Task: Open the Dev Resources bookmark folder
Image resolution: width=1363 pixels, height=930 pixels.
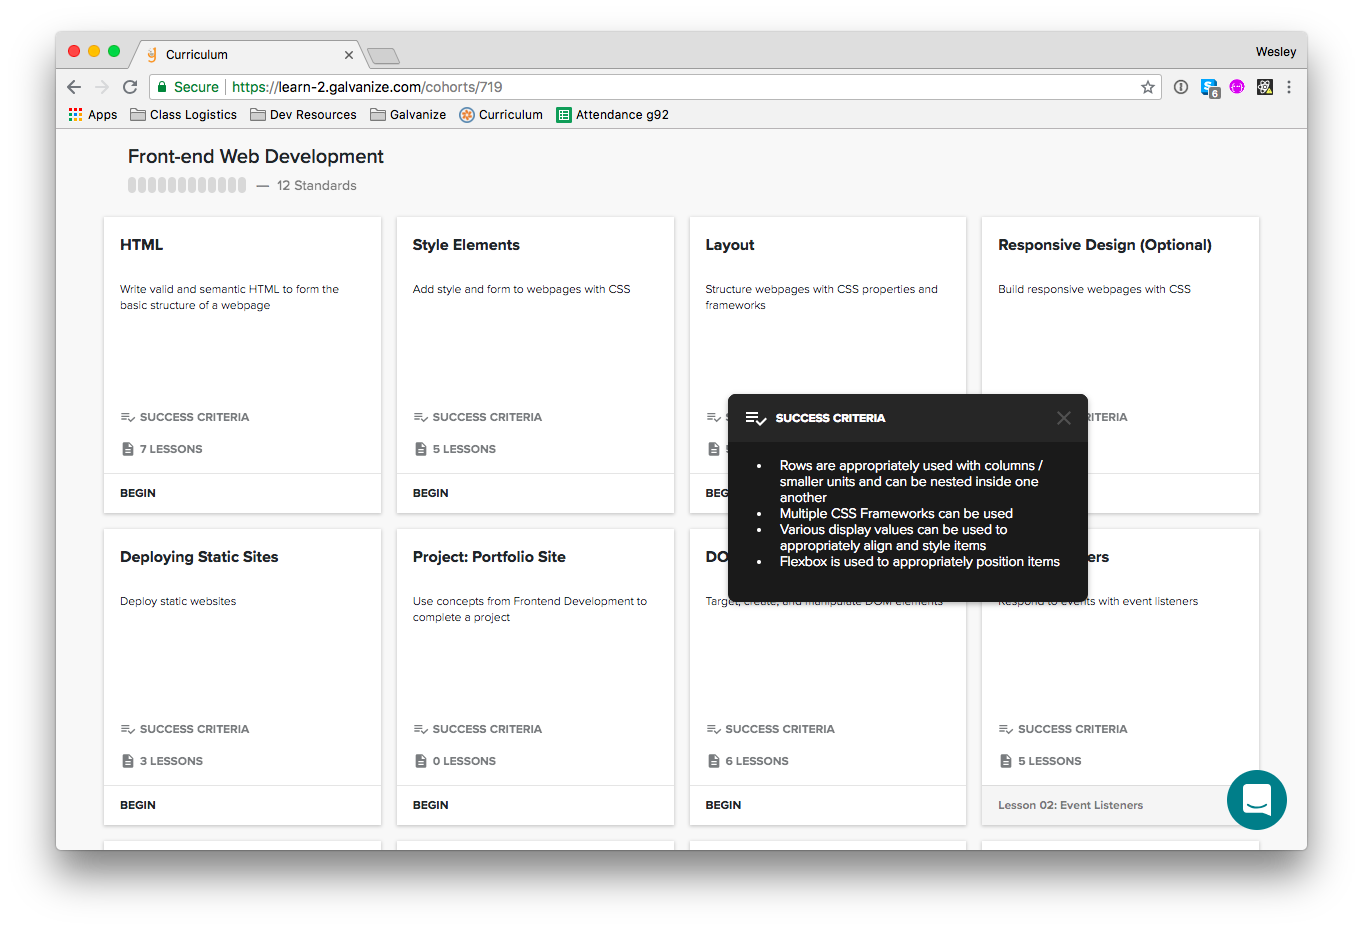Action: [x=303, y=115]
